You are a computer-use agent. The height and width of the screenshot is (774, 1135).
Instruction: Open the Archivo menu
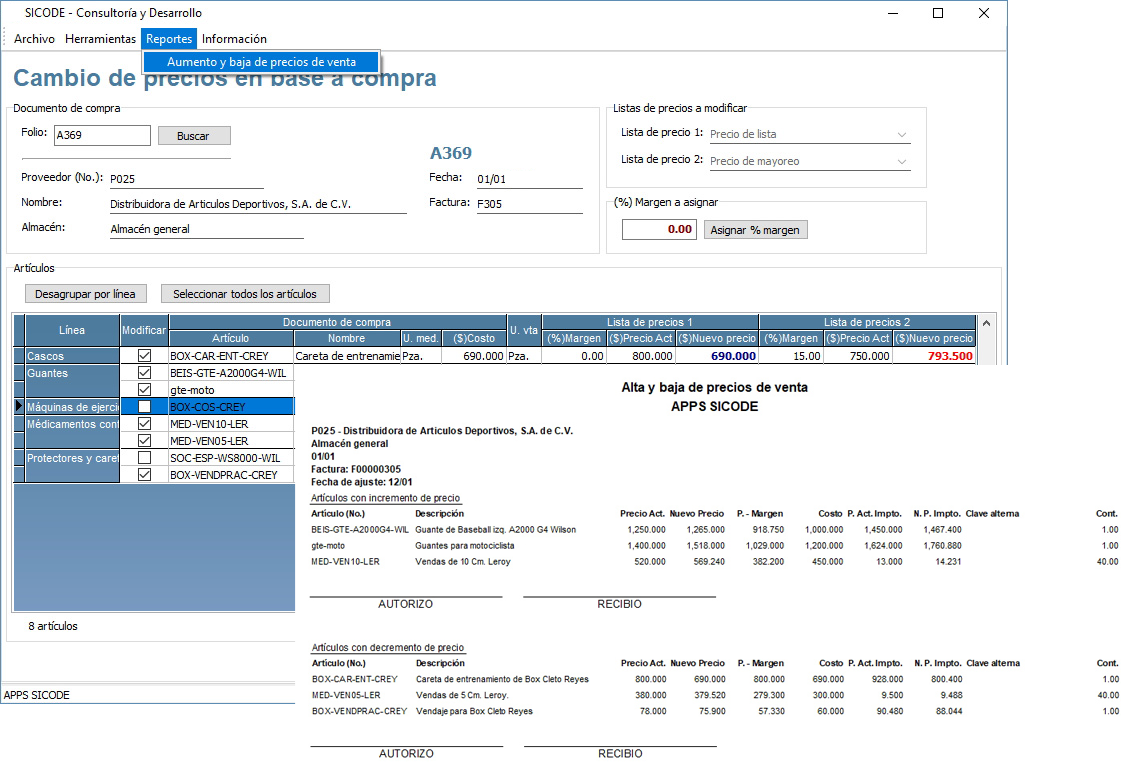34,39
